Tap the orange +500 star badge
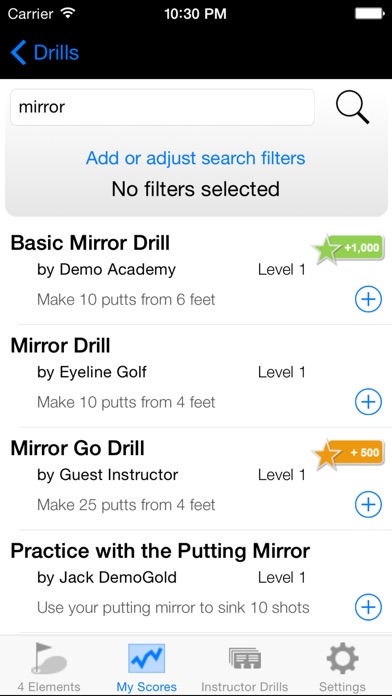Image resolution: width=392 pixels, height=696 pixels. point(348,454)
